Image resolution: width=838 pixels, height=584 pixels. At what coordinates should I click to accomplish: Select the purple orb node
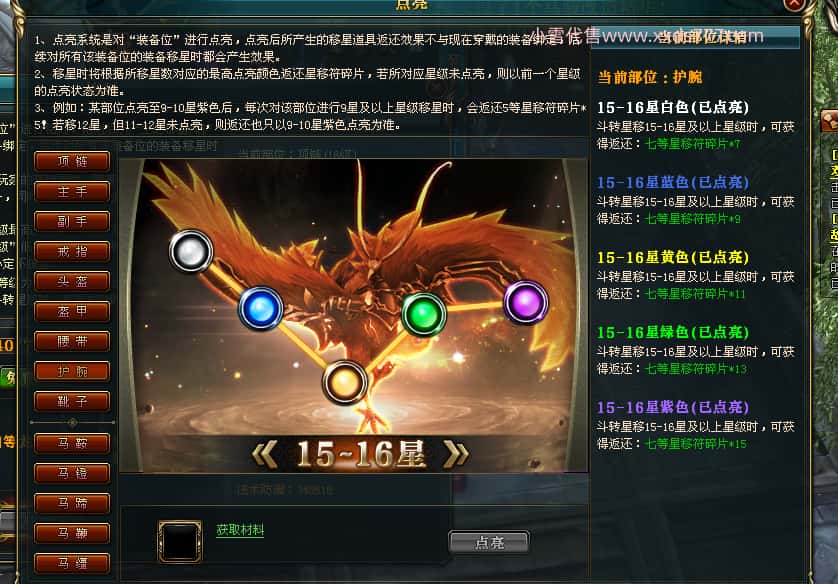pyautogui.click(x=526, y=302)
